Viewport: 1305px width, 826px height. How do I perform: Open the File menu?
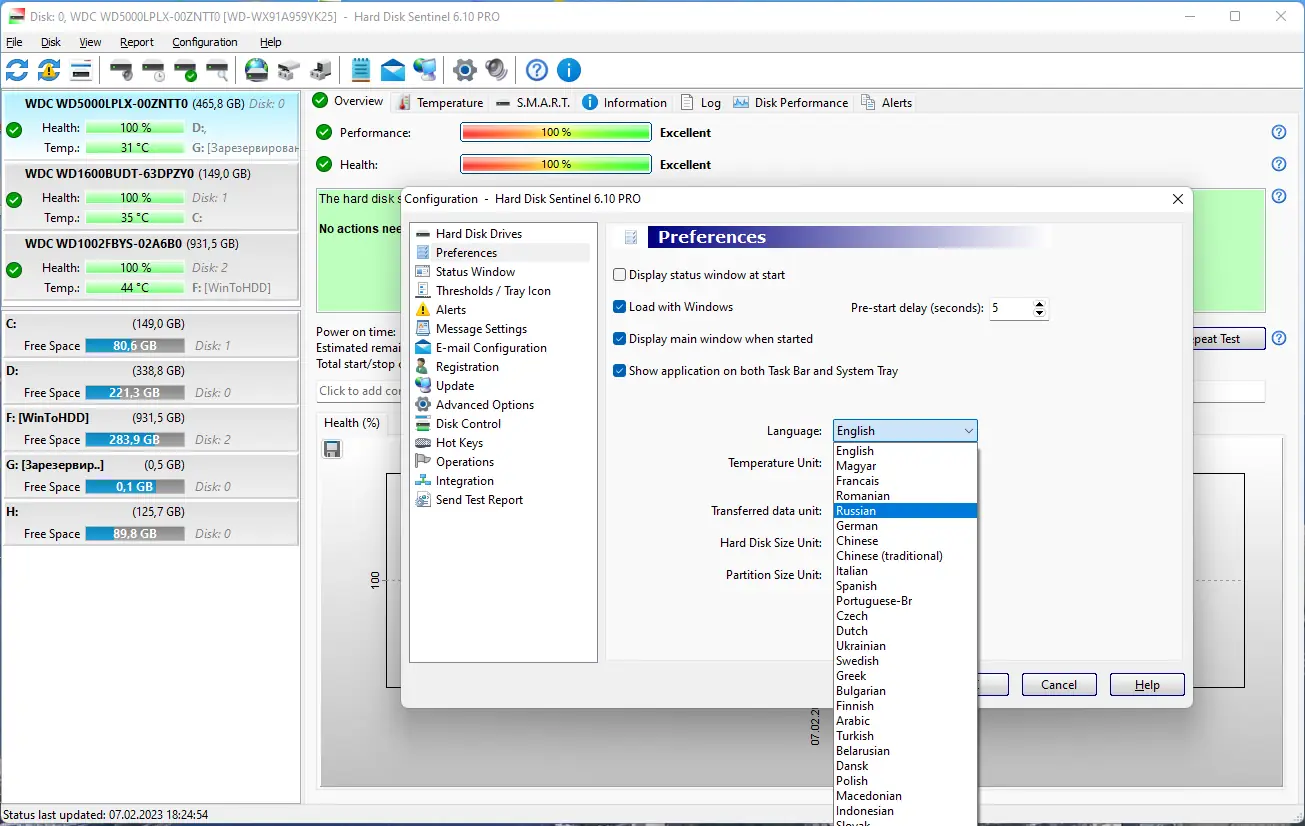(x=14, y=42)
